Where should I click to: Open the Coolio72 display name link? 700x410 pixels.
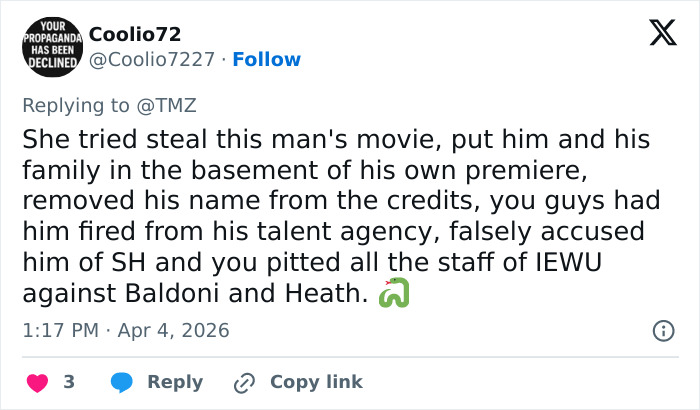[135, 34]
